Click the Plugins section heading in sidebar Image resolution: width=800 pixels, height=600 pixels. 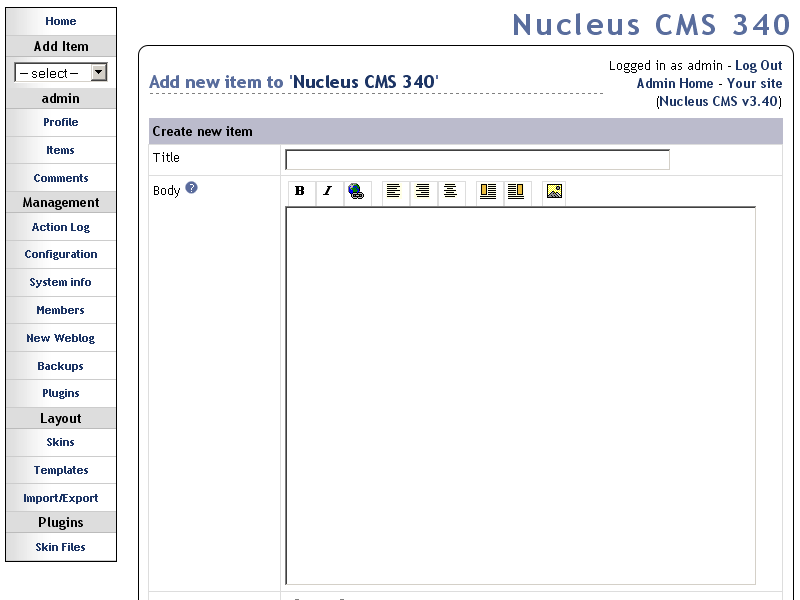pos(61,522)
